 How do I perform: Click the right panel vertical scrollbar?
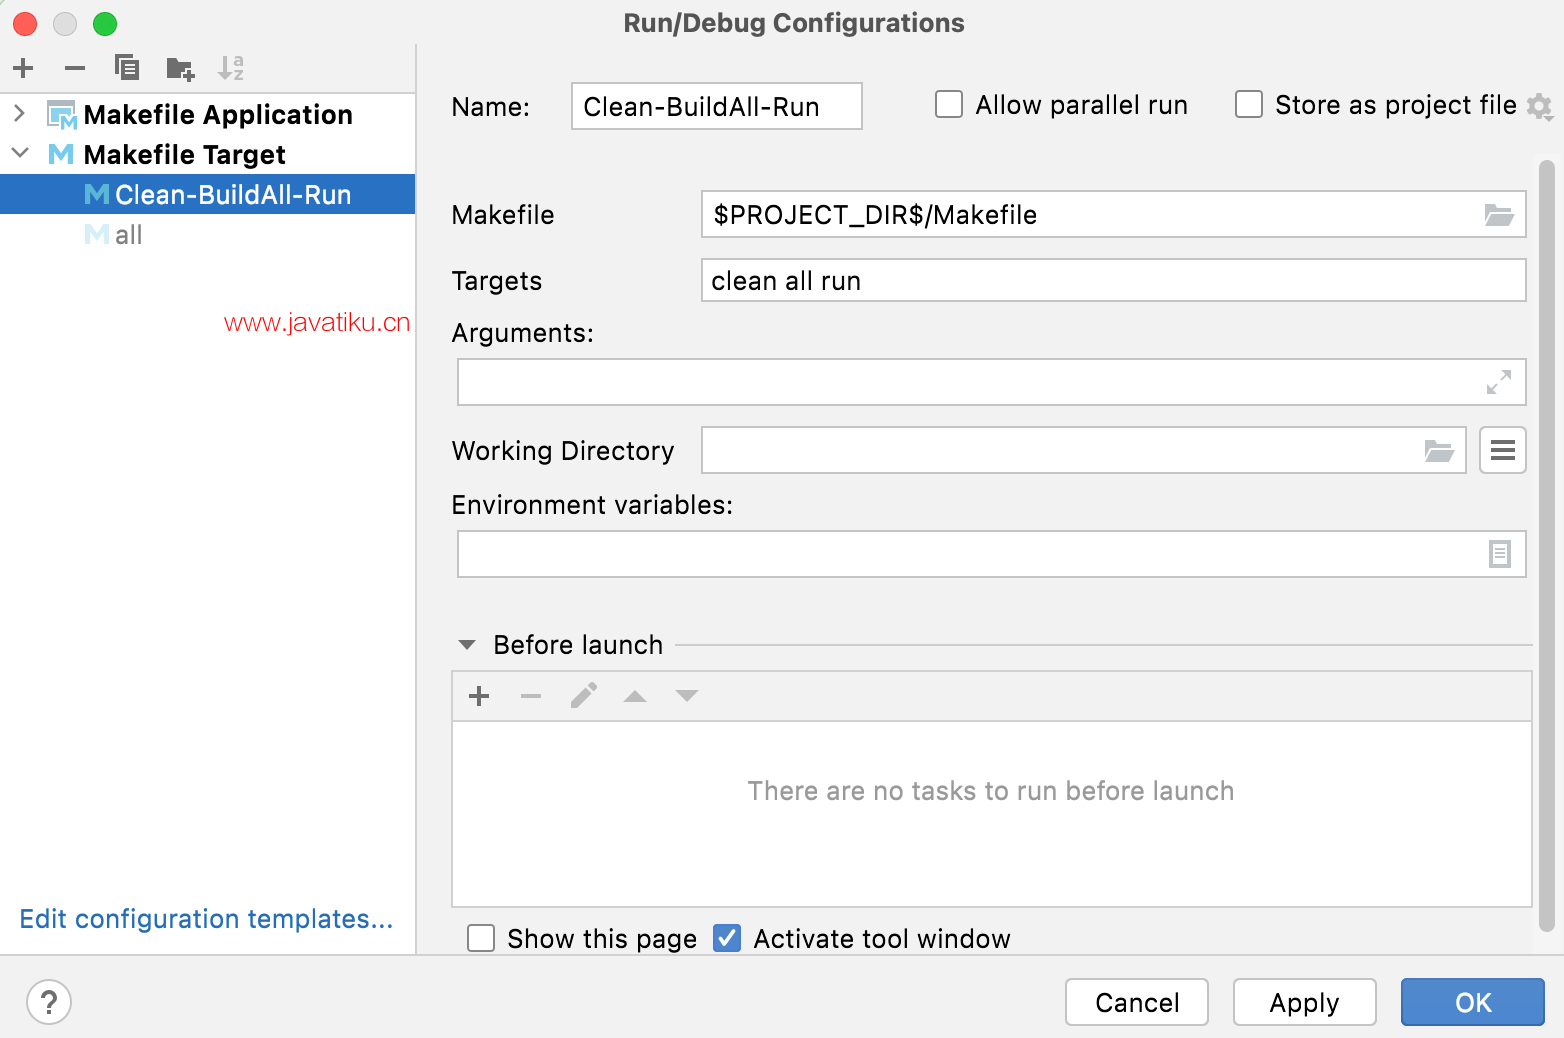click(1547, 545)
